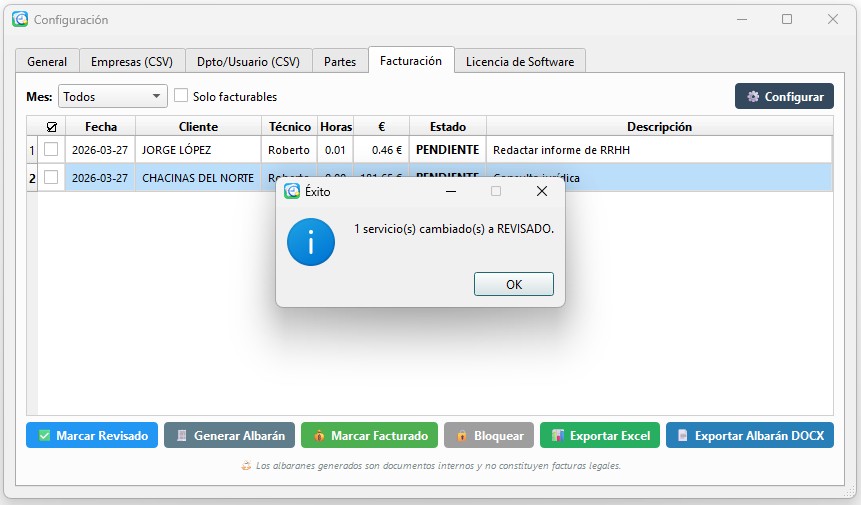
Task: Click the gear icon on Configurar button
Action: coord(753,97)
